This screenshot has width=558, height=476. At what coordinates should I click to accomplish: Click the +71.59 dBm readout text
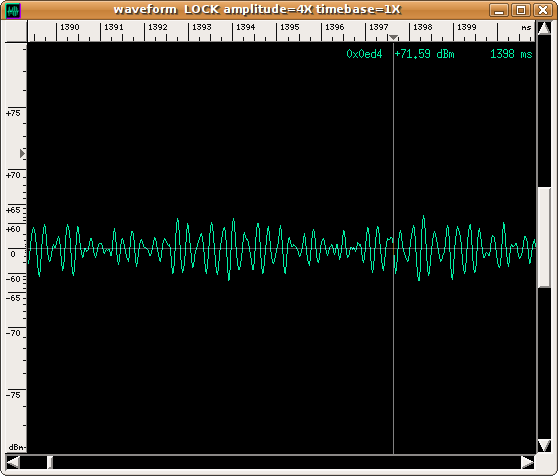[424, 54]
